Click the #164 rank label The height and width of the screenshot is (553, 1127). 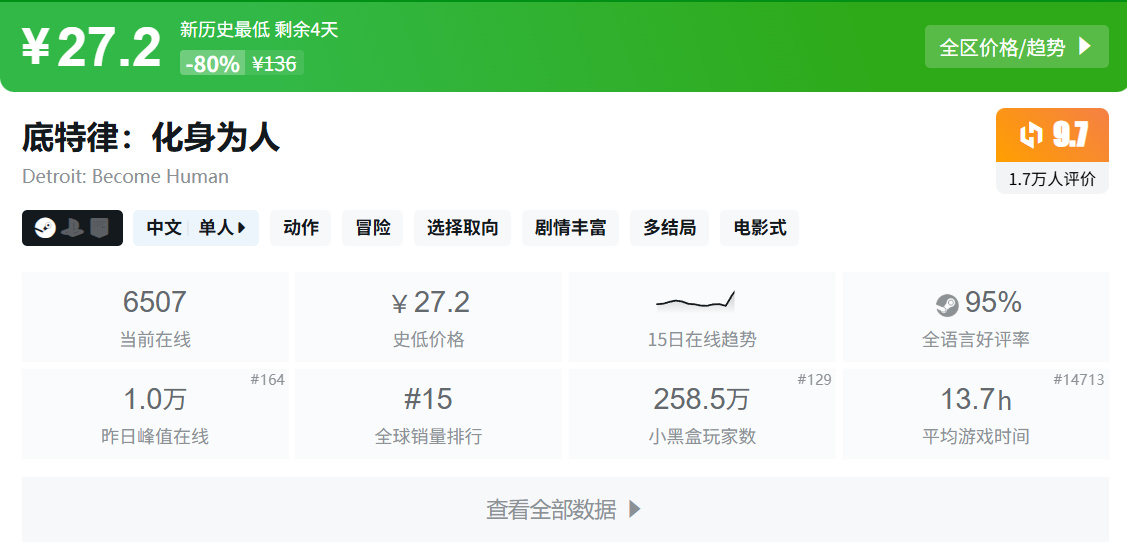pos(267,380)
